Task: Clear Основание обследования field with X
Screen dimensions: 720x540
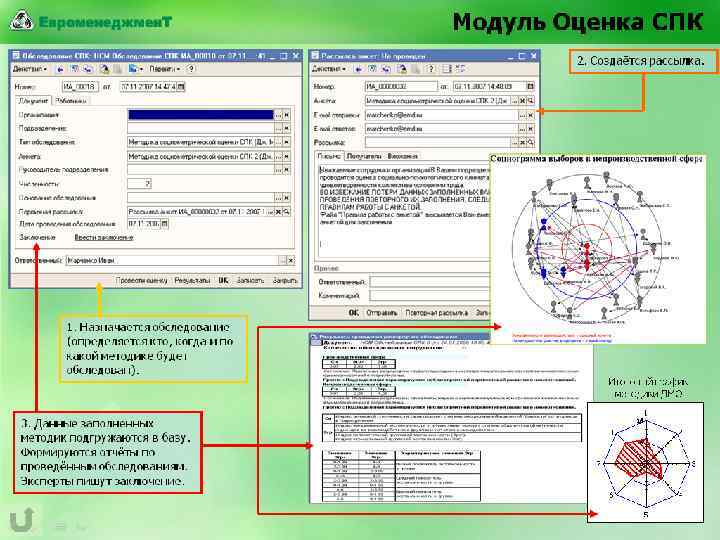Action: click(287, 197)
